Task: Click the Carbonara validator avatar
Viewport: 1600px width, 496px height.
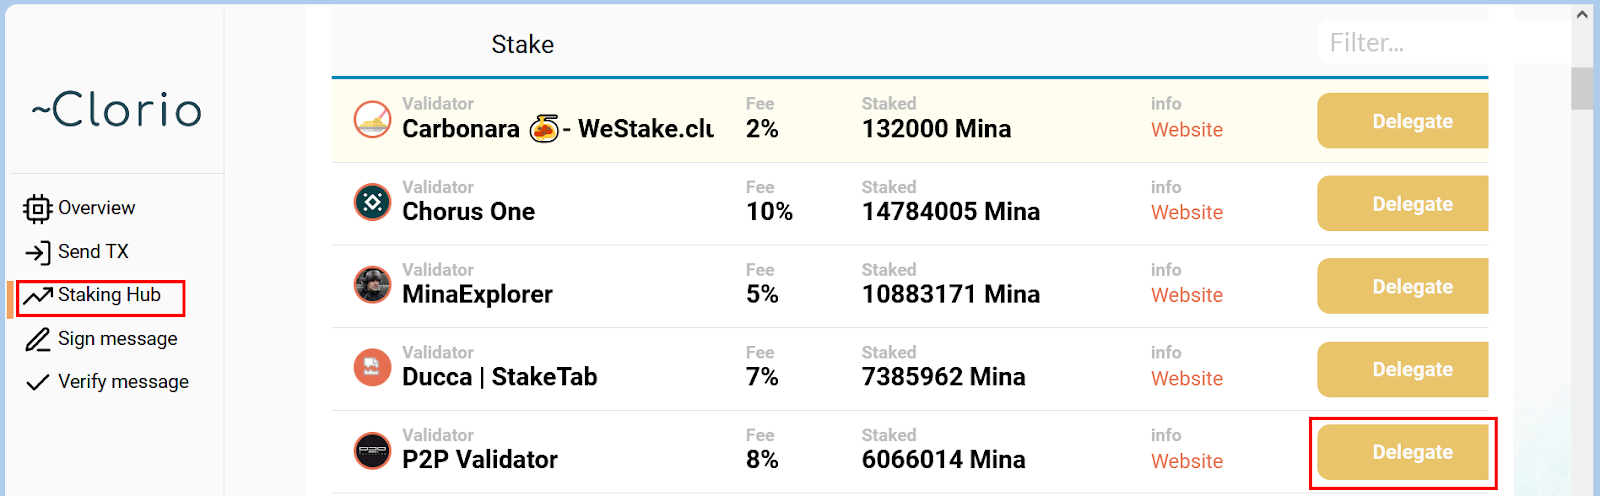Action: [373, 120]
